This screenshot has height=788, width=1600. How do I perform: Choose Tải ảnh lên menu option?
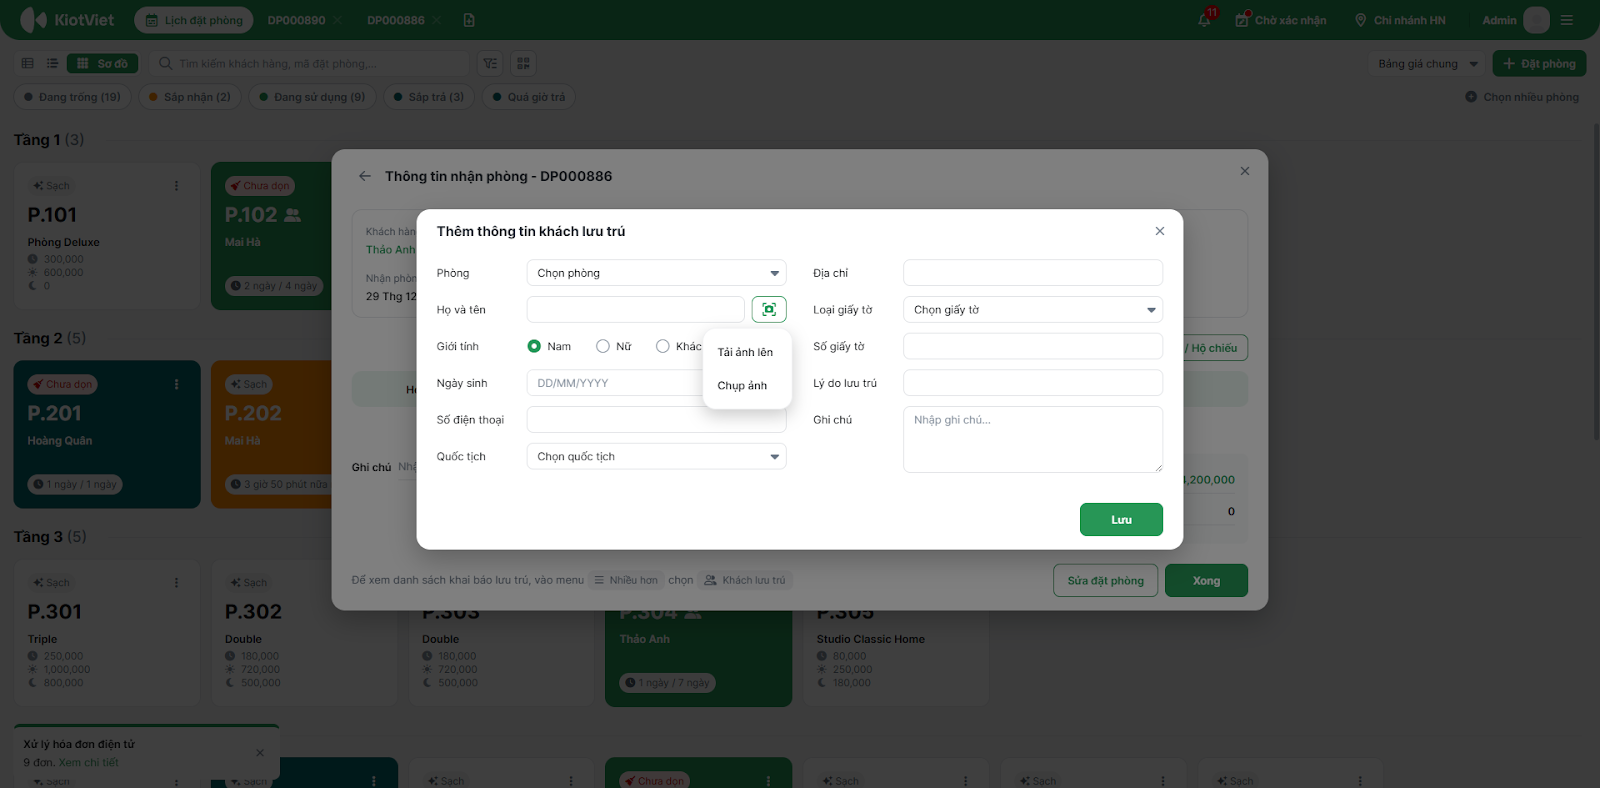tap(745, 353)
